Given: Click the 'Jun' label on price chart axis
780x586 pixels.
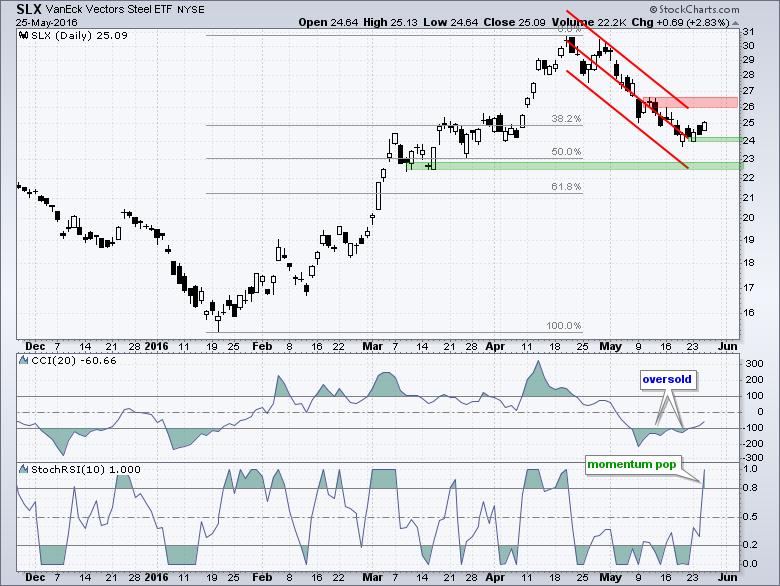Looking at the screenshot, I should pos(727,346).
